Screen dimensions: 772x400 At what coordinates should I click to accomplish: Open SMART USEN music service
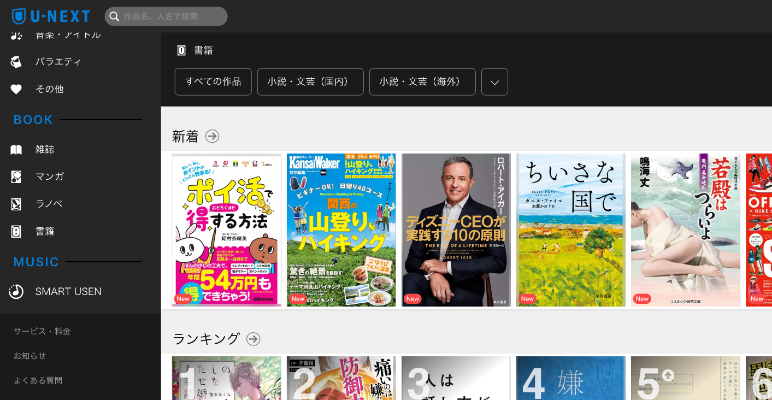coord(68,292)
